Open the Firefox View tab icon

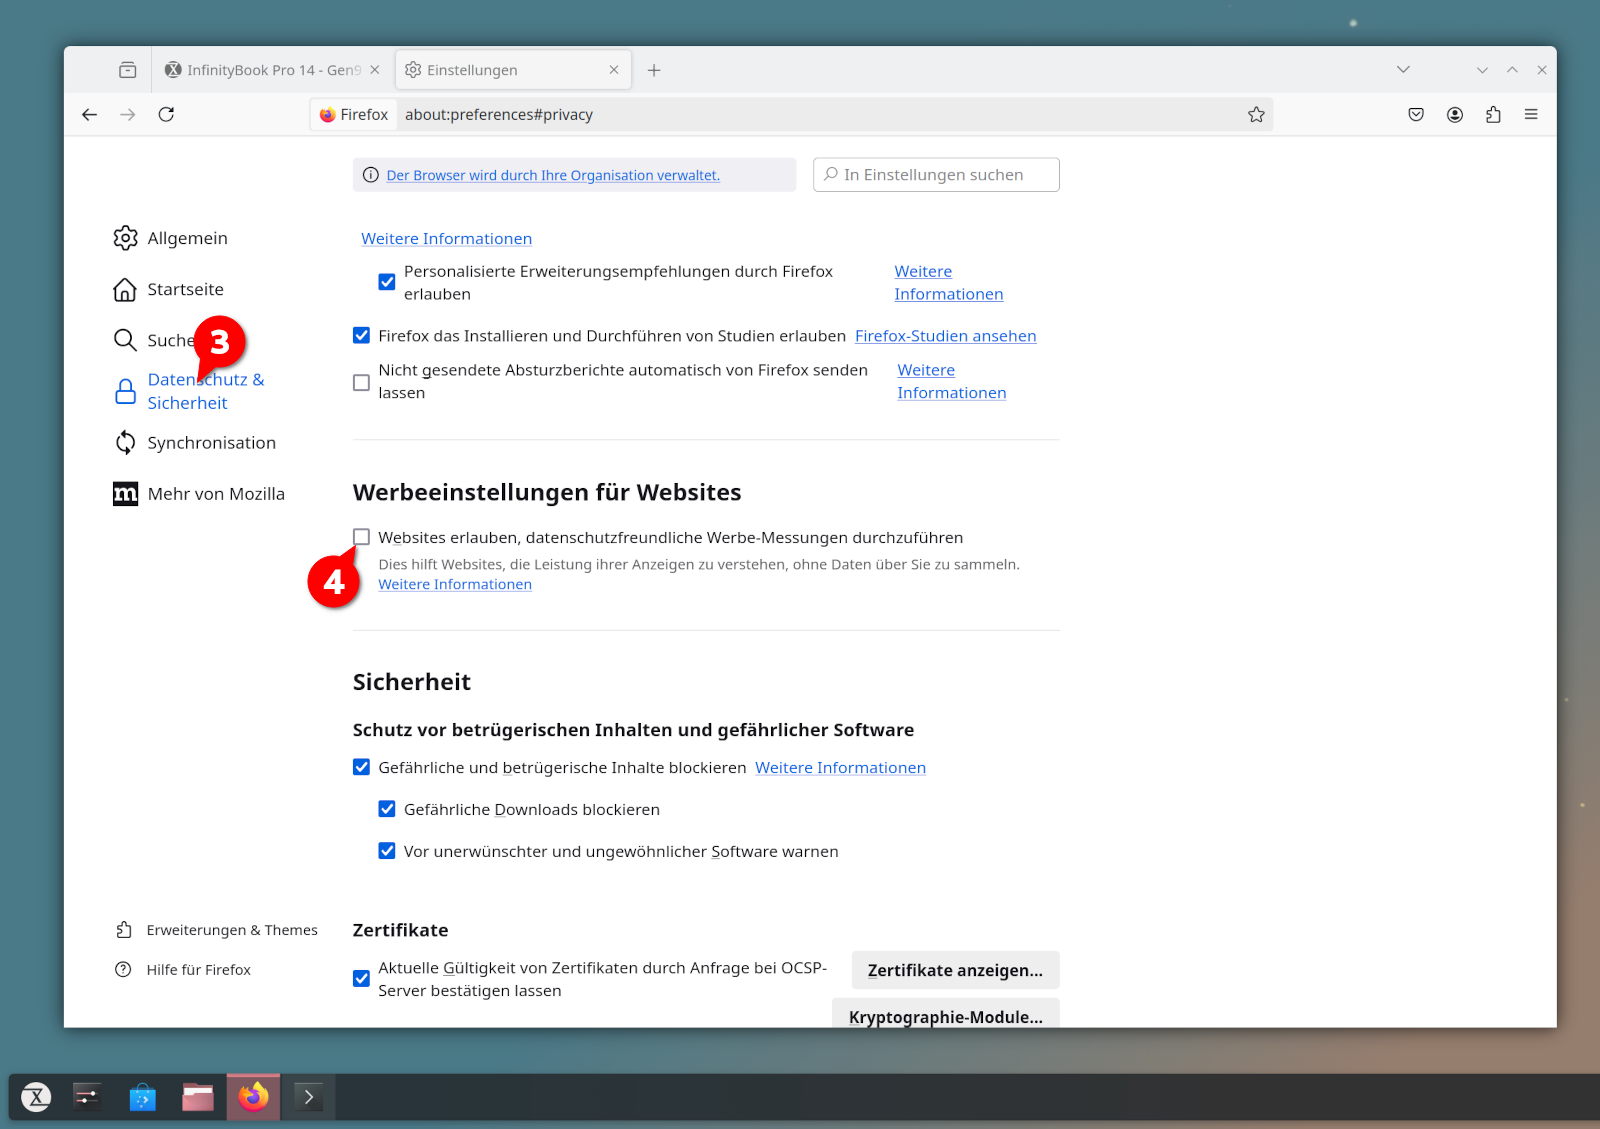(x=128, y=70)
